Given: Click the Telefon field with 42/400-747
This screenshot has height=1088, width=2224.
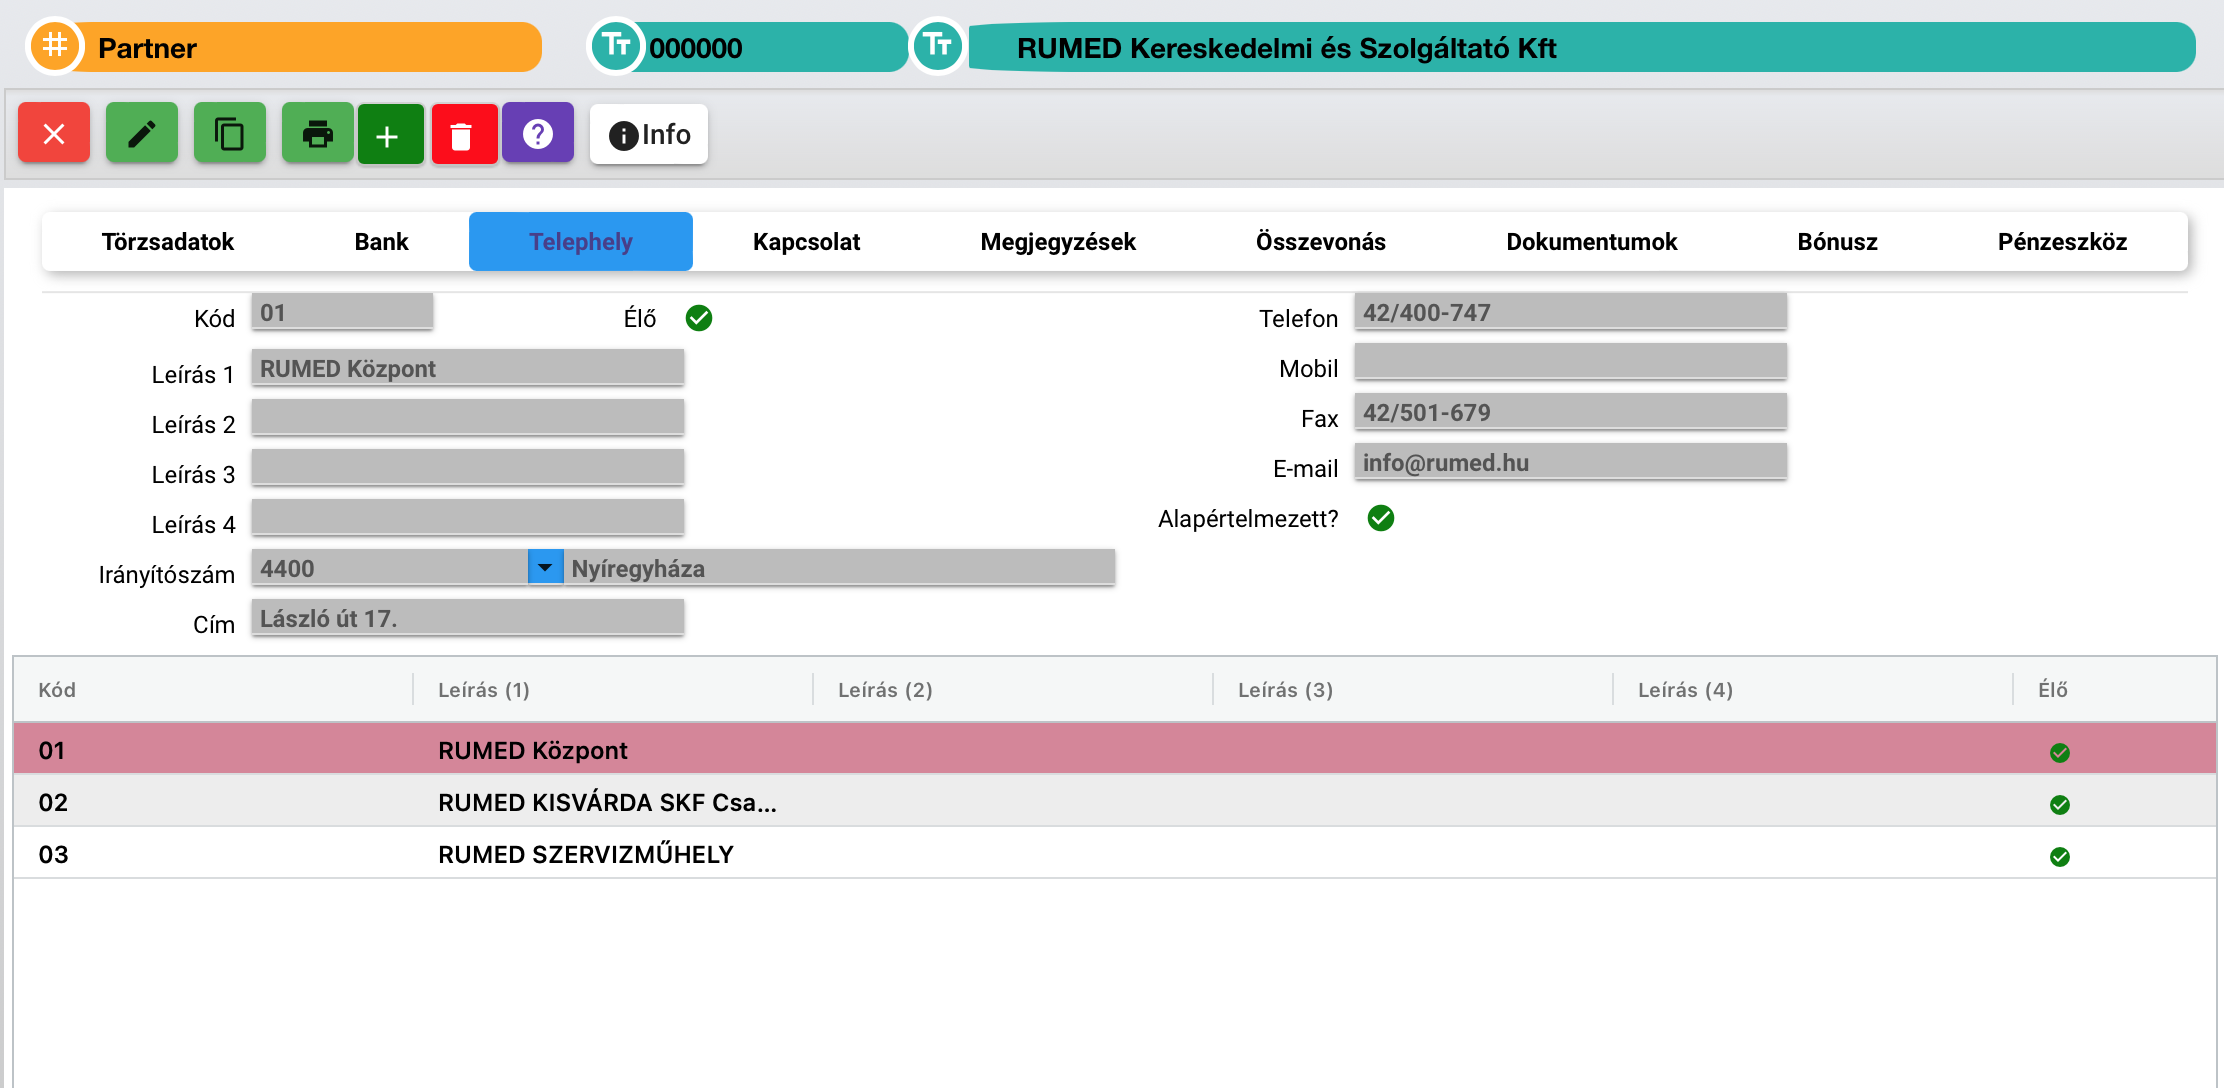Looking at the screenshot, I should [x=1570, y=312].
